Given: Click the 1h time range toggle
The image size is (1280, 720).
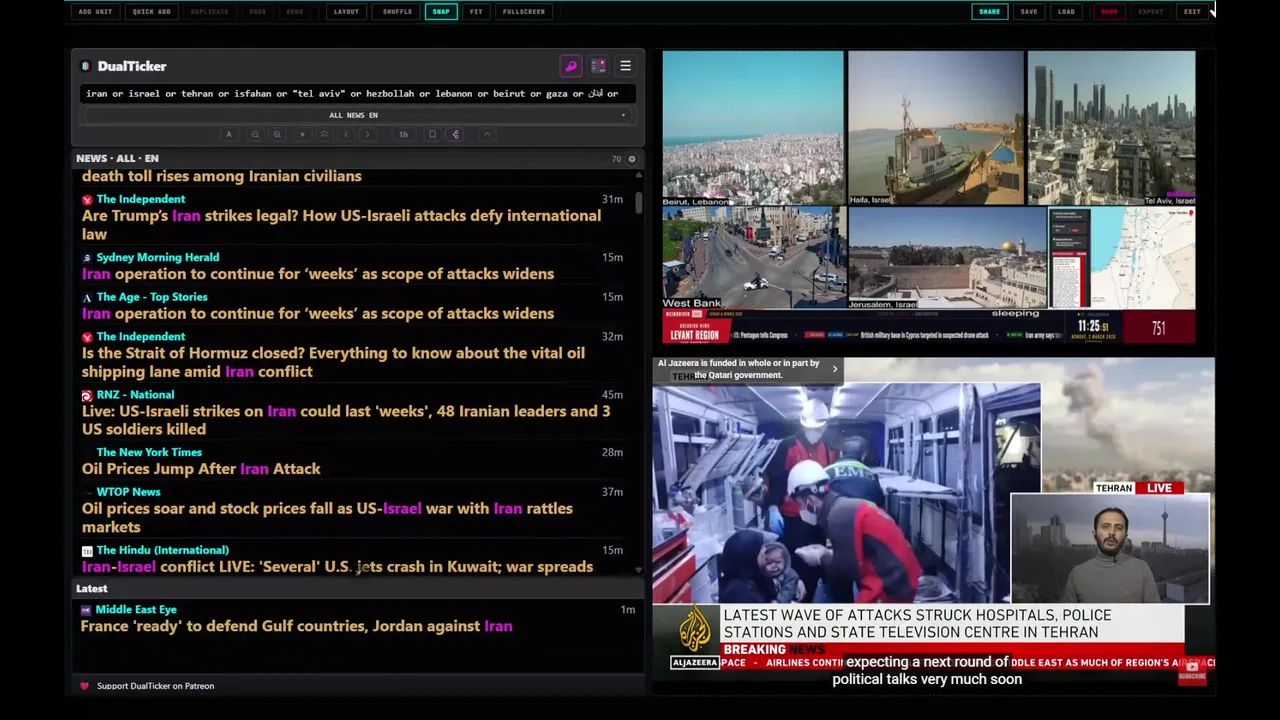Looking at the screenshot, I should tap(403, 134).
